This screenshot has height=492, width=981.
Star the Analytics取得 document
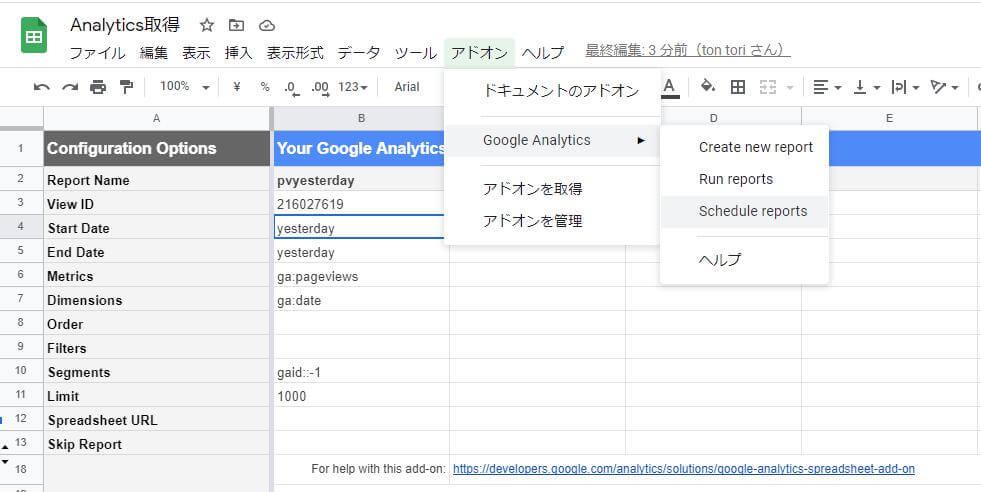coord(206,25)
